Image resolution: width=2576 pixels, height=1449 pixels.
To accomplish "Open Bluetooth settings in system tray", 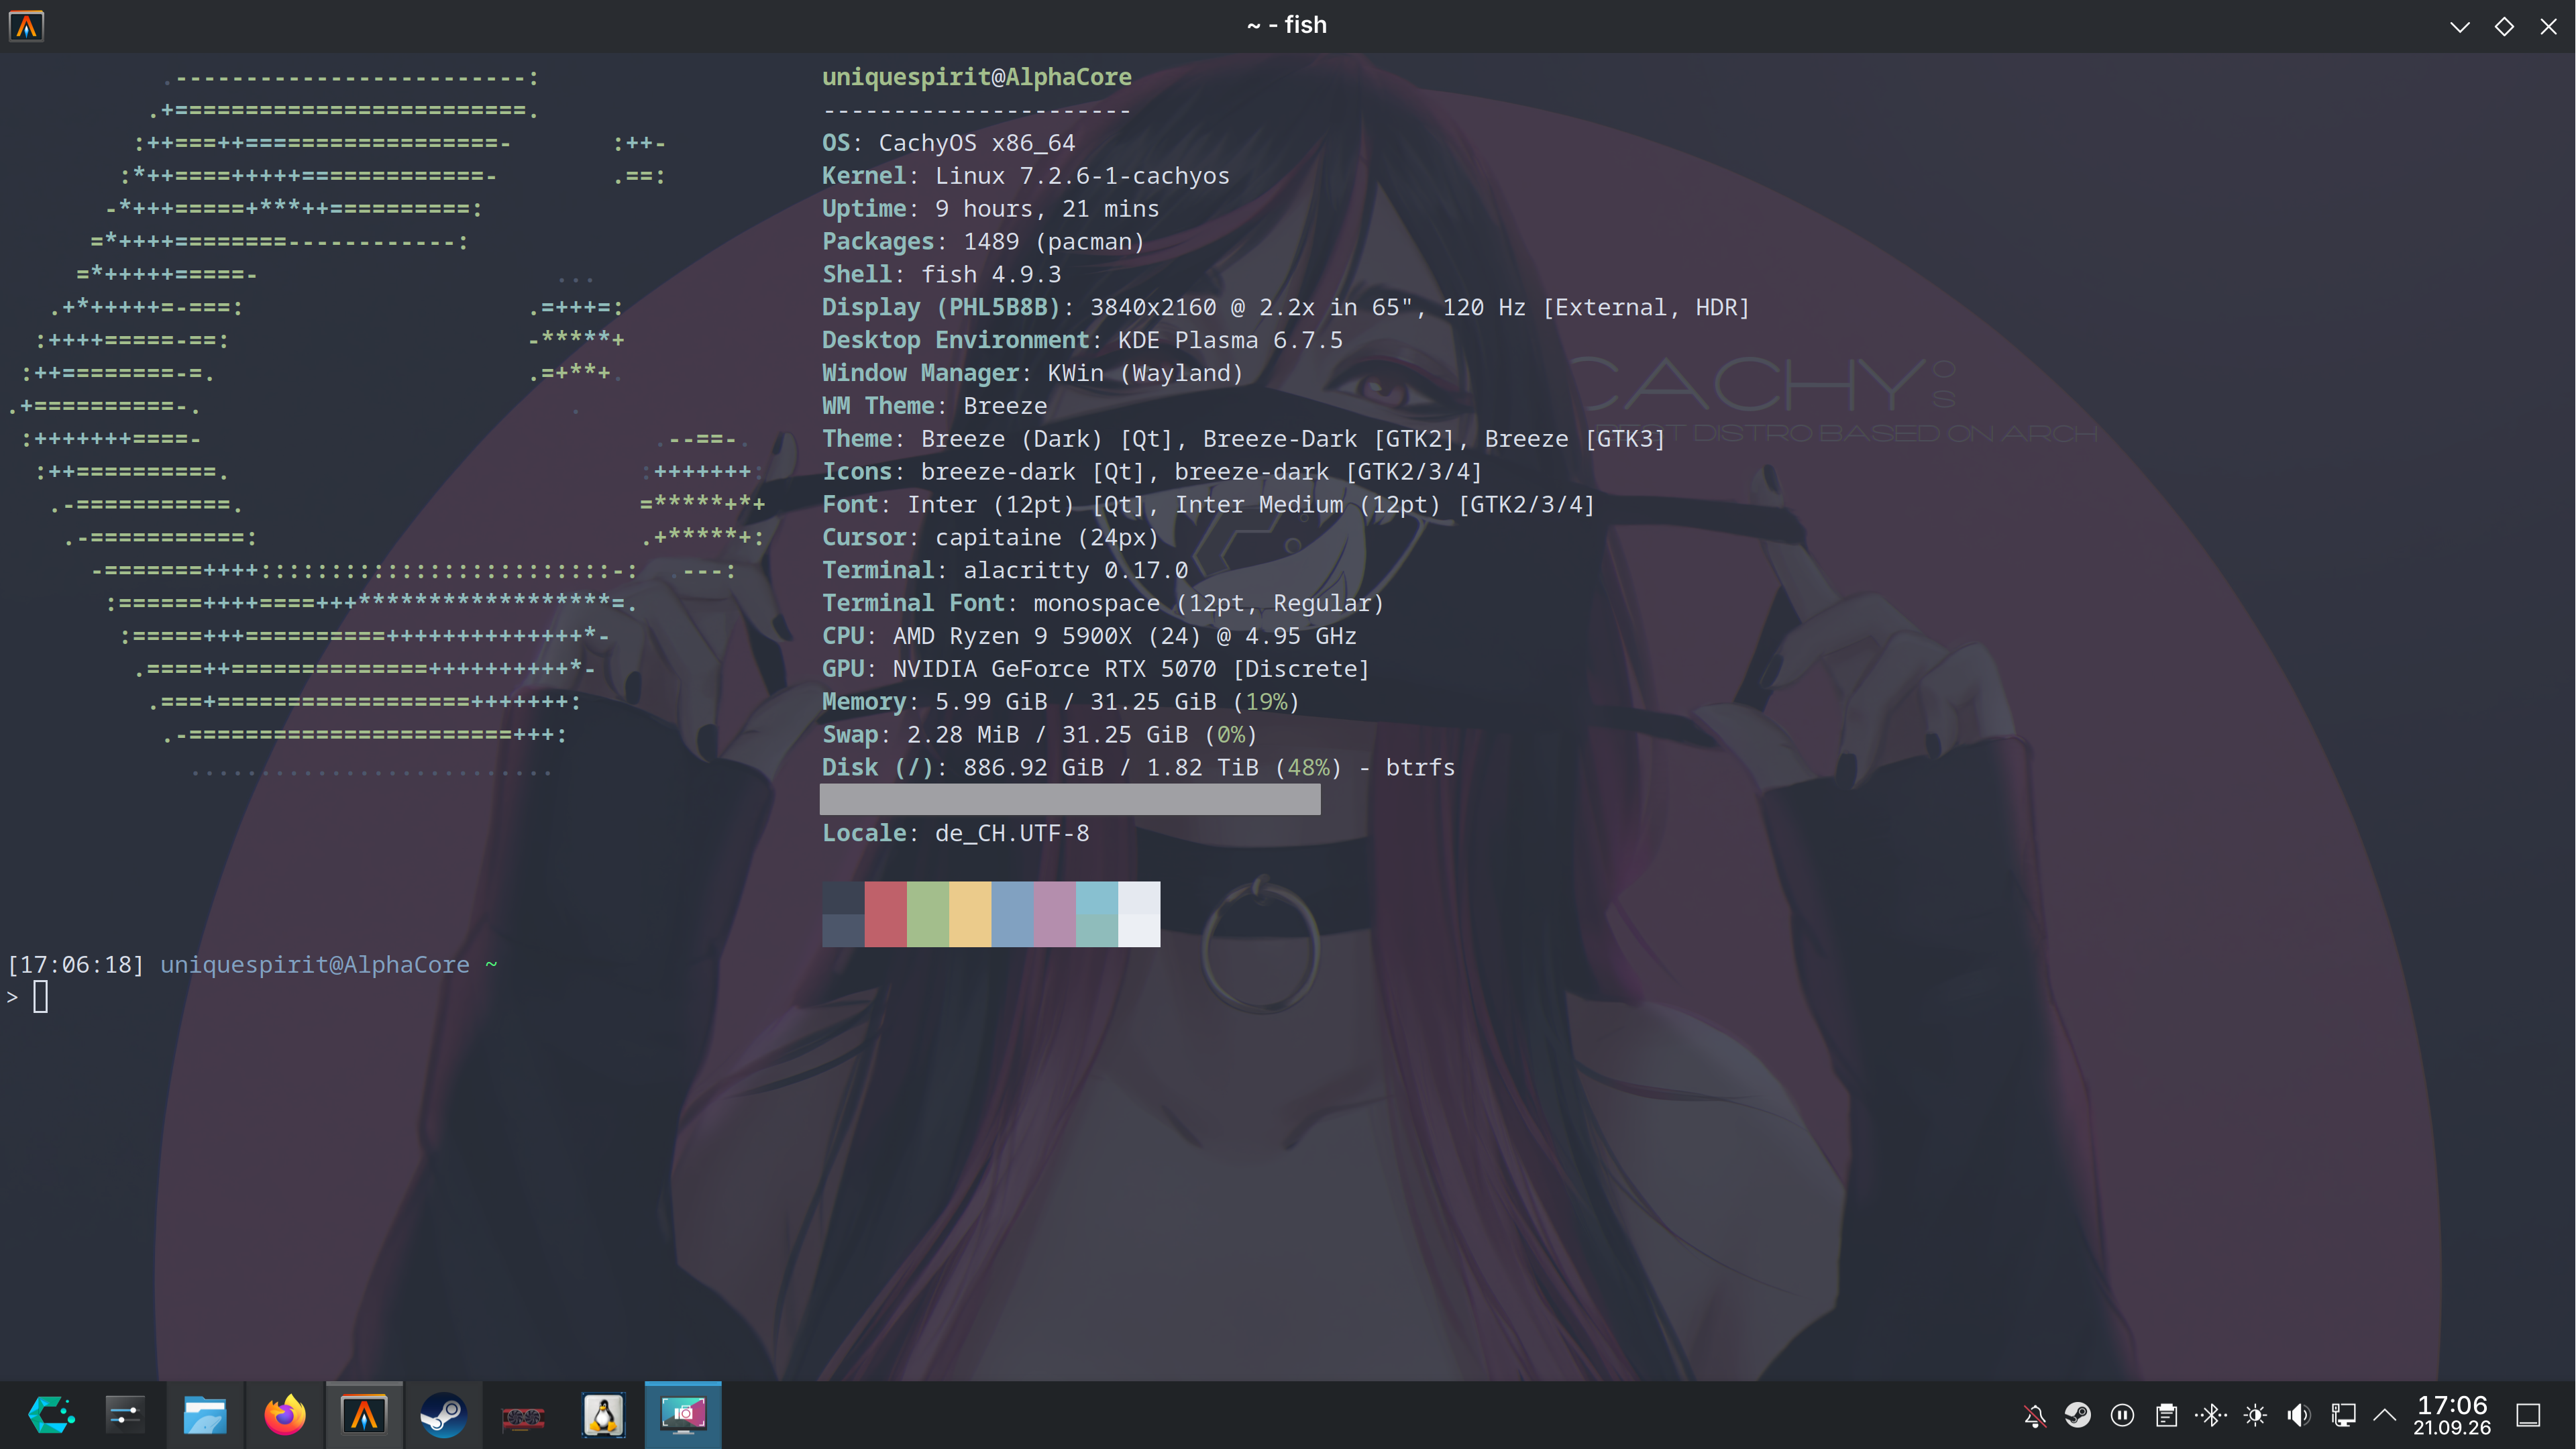I will point(2211,1415).
